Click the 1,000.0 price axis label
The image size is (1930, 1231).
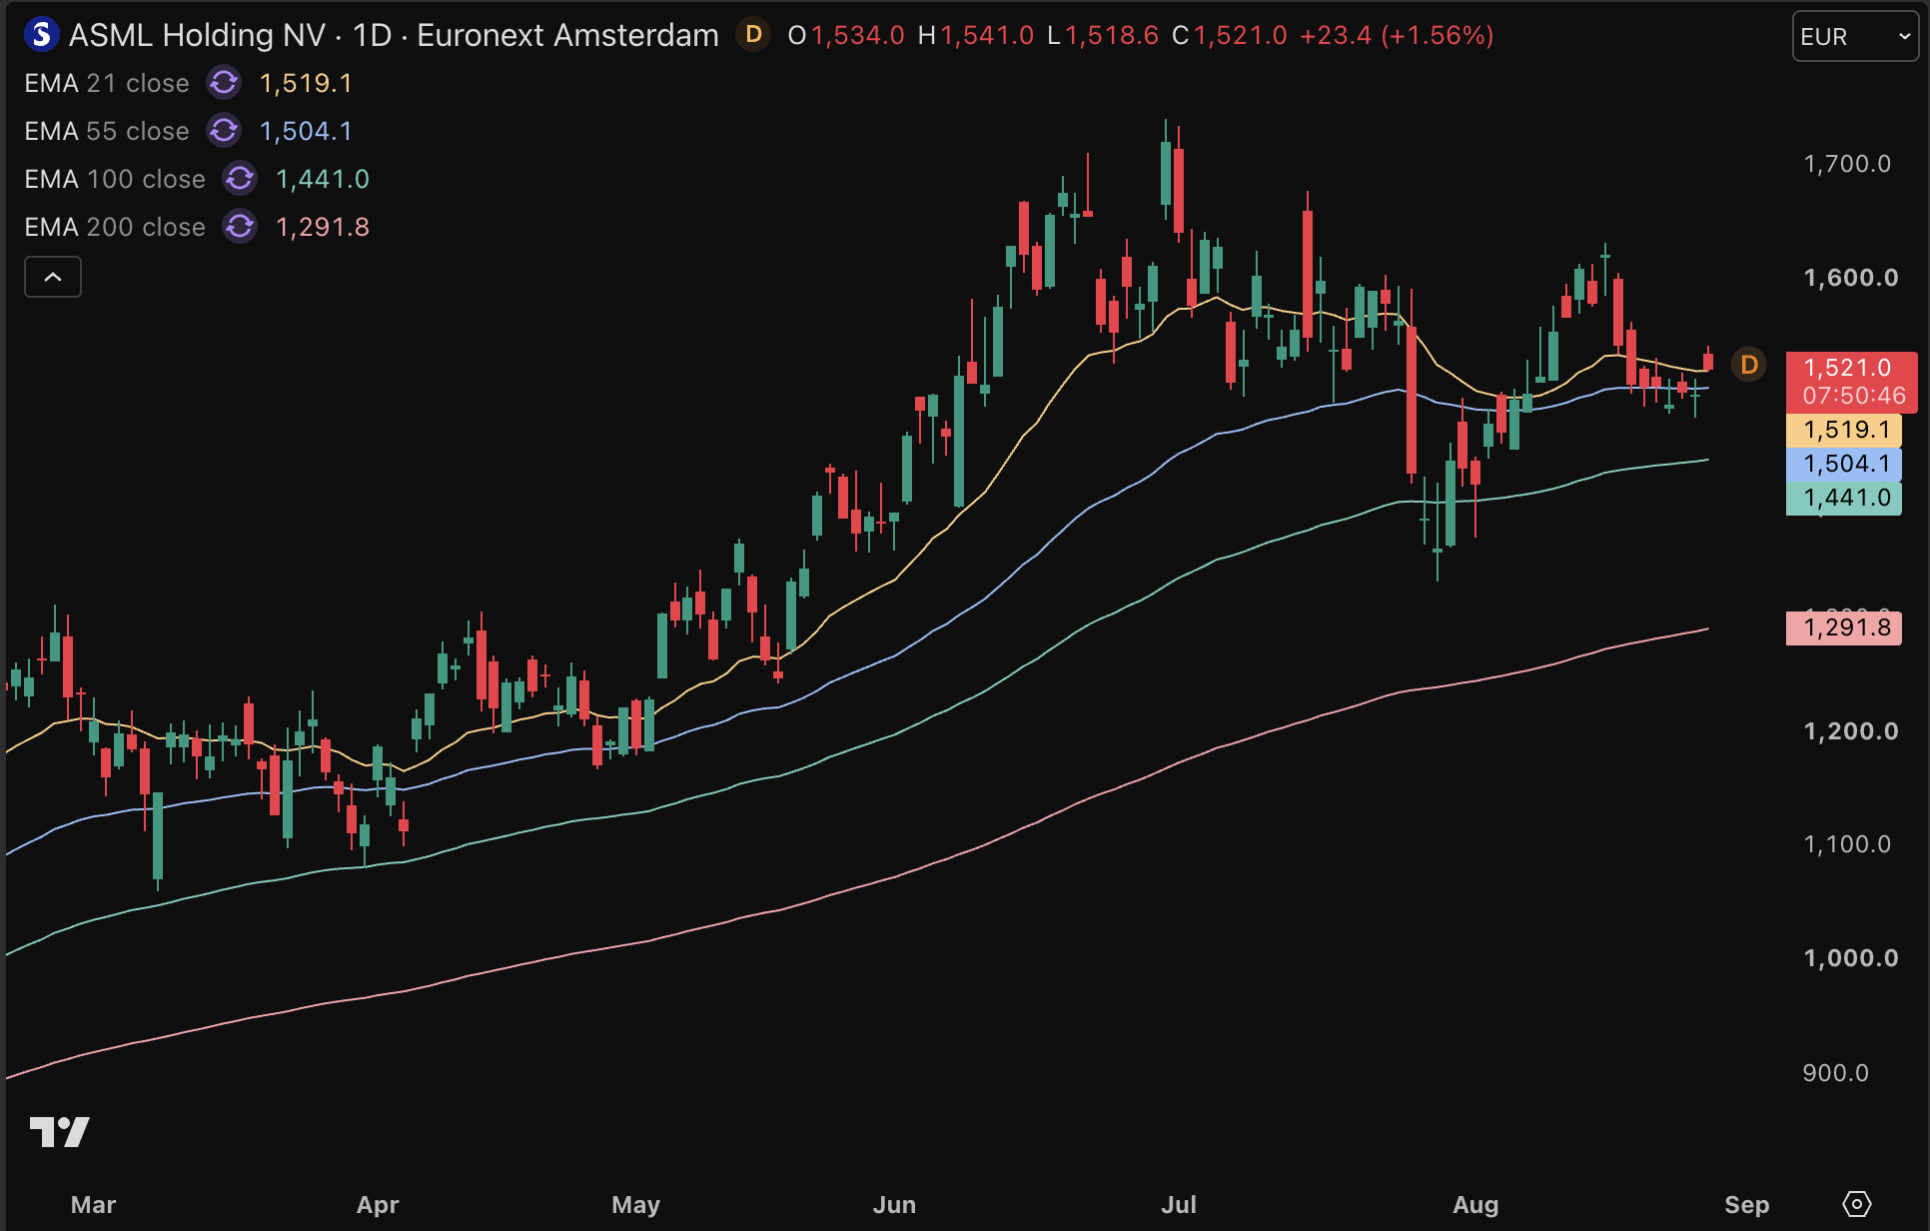click(x=1851, y=959)
